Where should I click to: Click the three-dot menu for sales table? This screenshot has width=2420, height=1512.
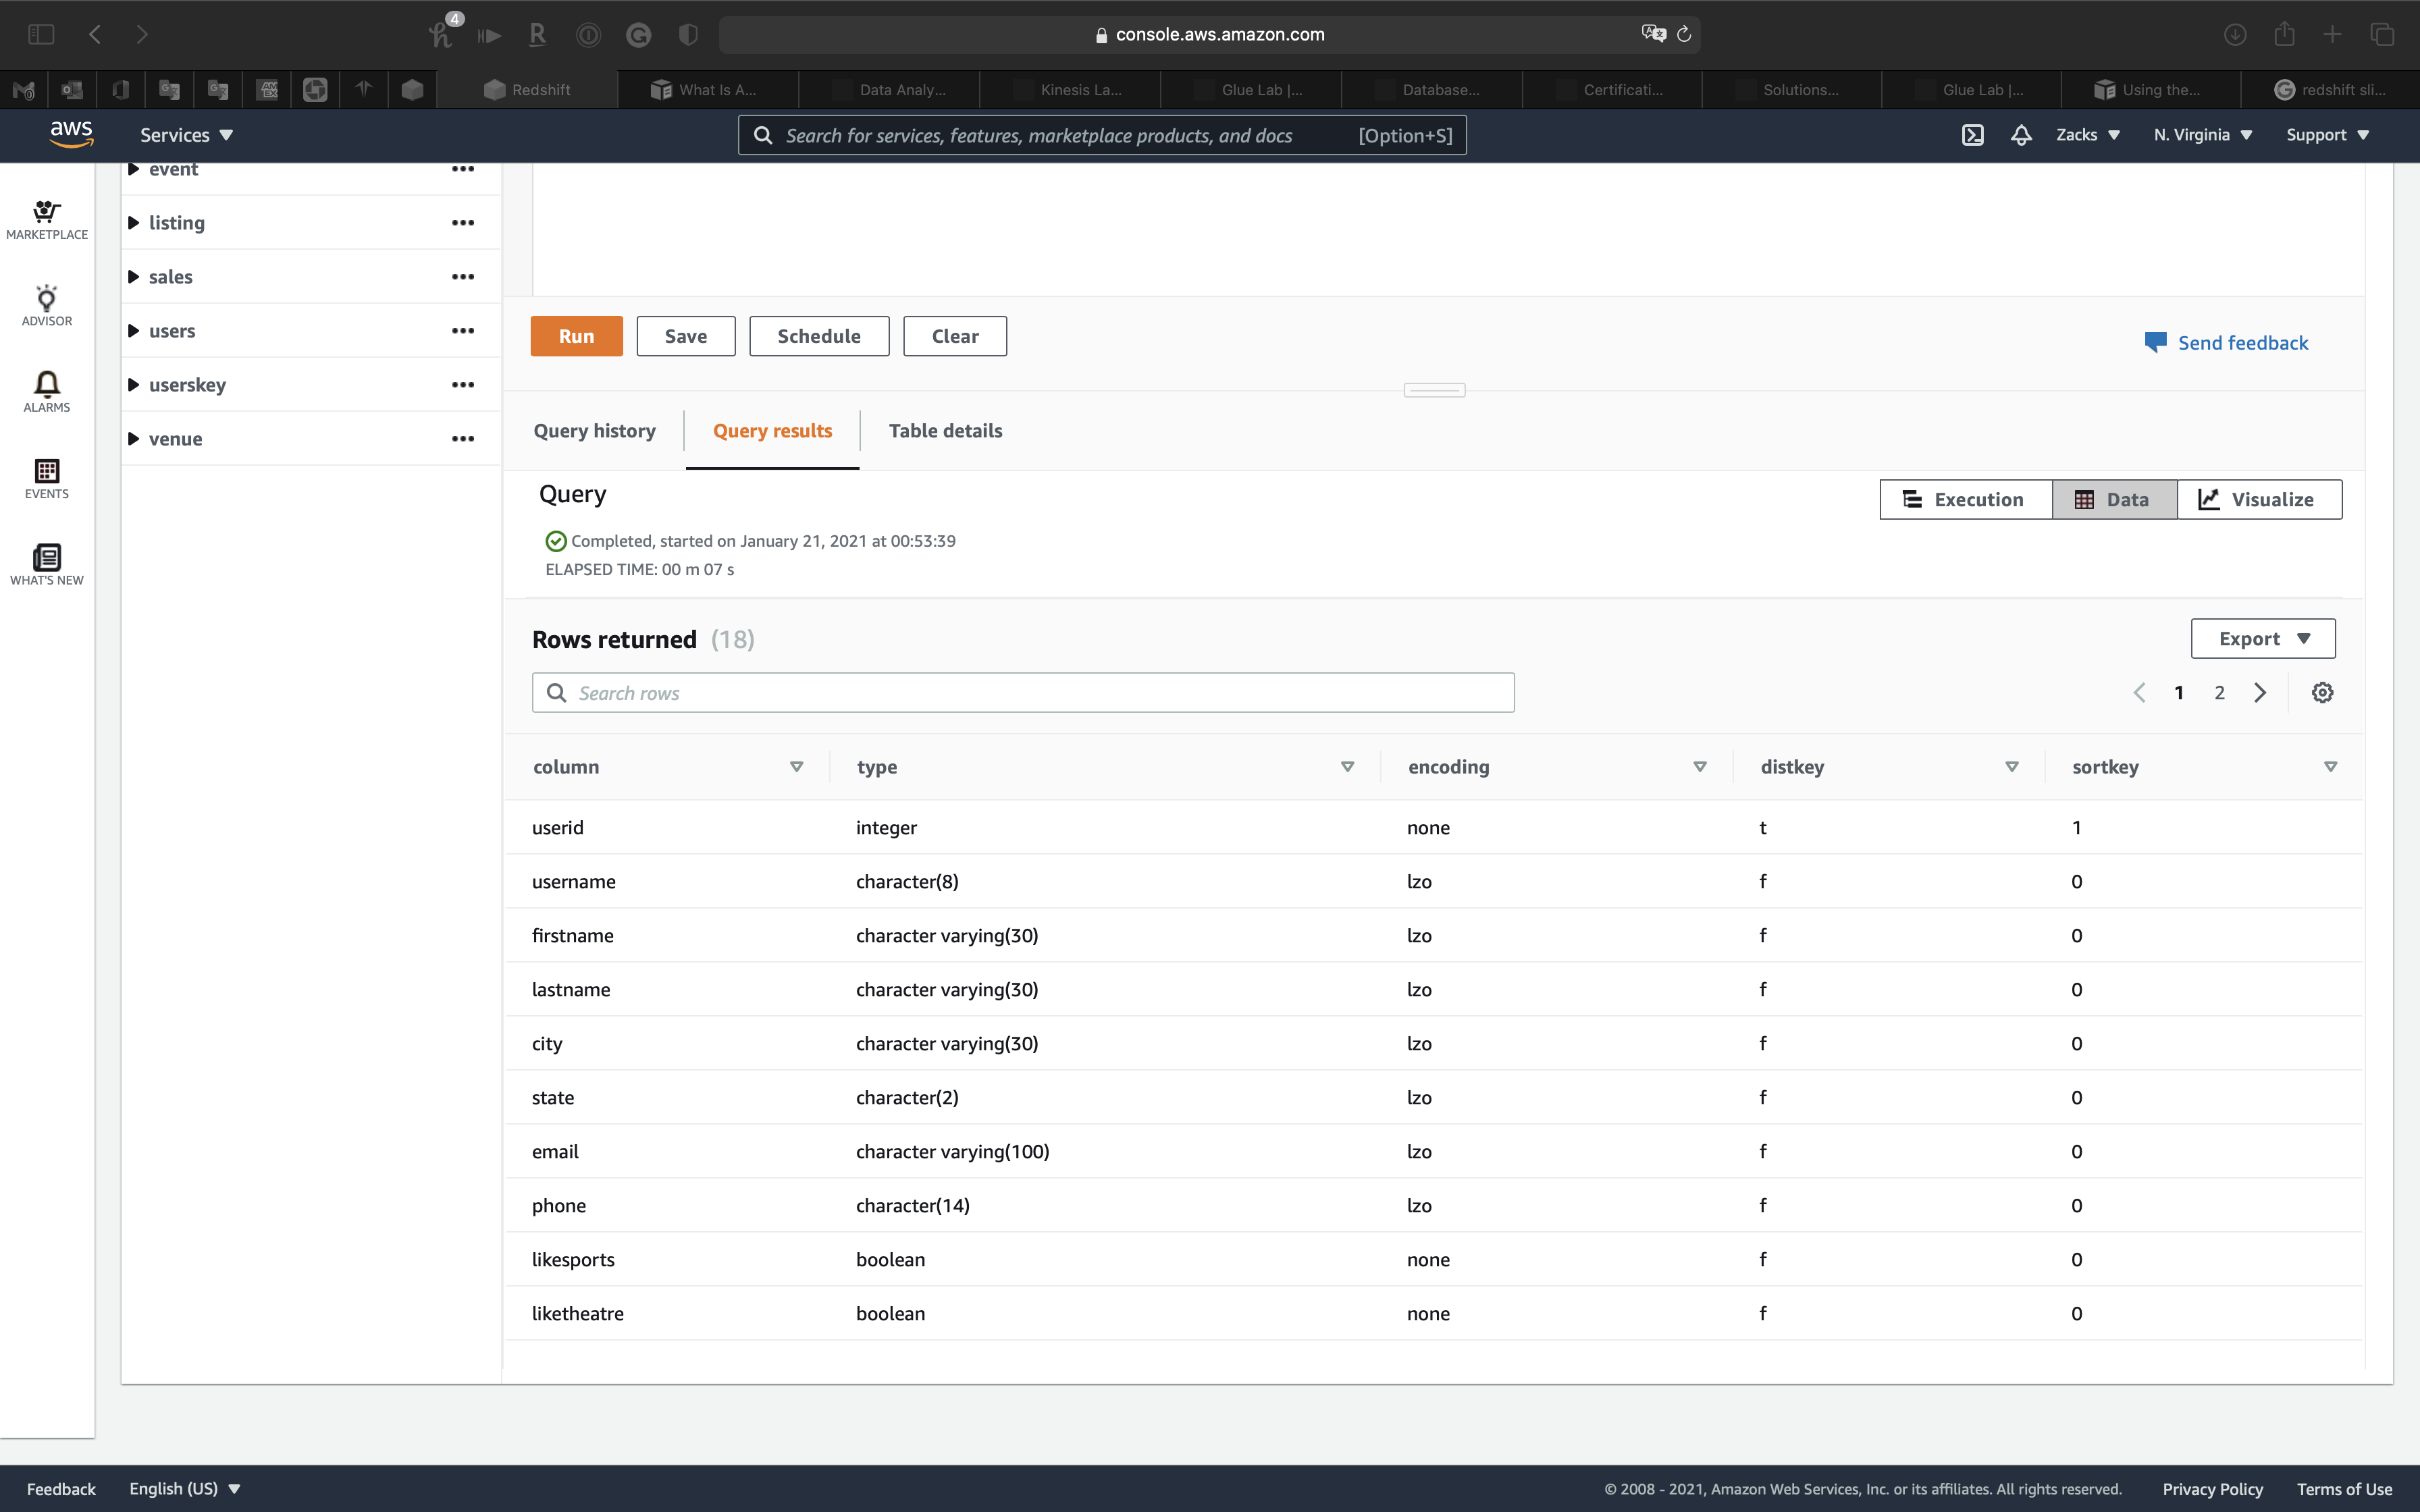click(462, 277)
